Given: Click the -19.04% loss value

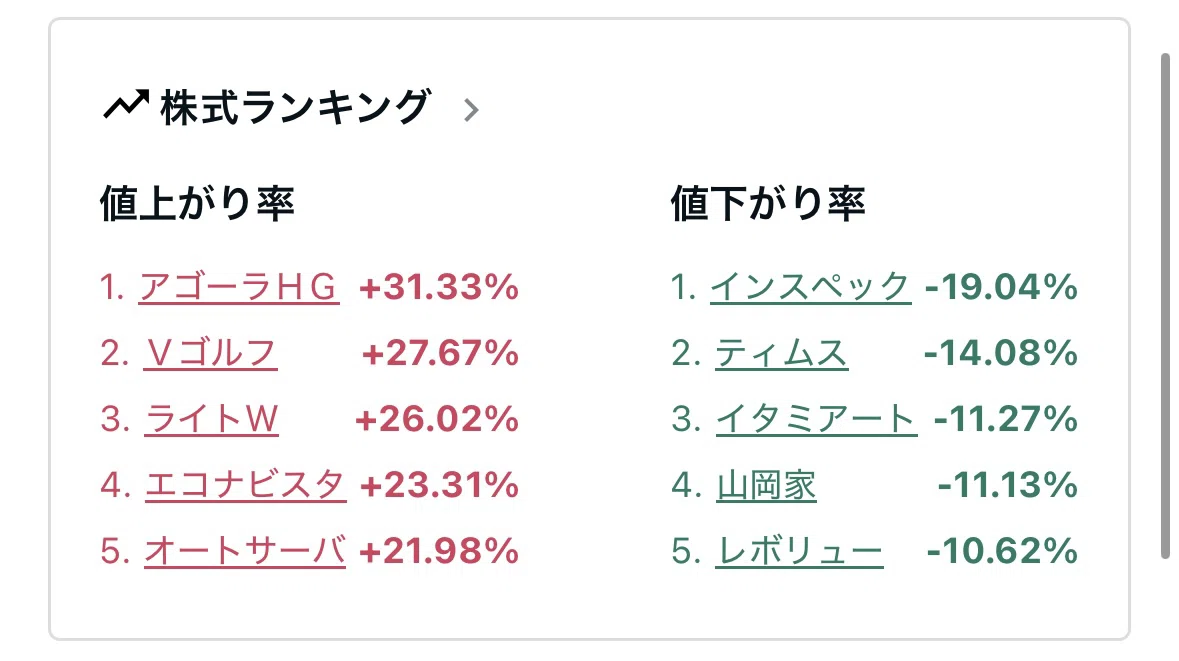Looking at the screenshot, I should pos(1002,287).
